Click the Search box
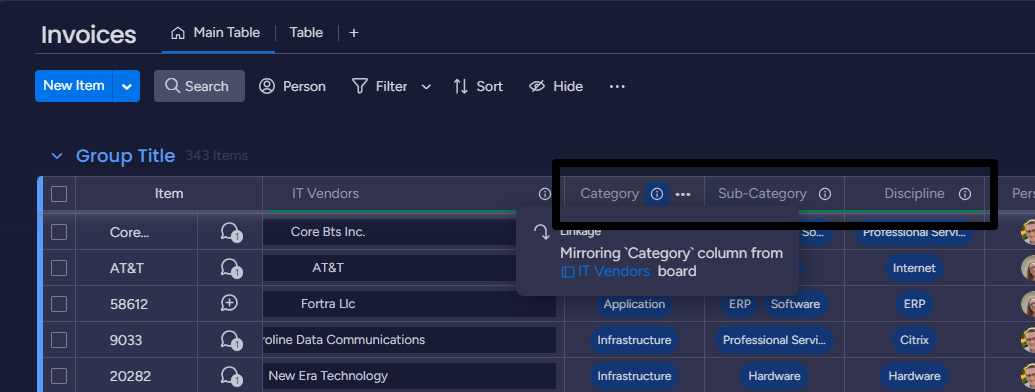Viewport: 1035px width, 392px height. [199, 86]
